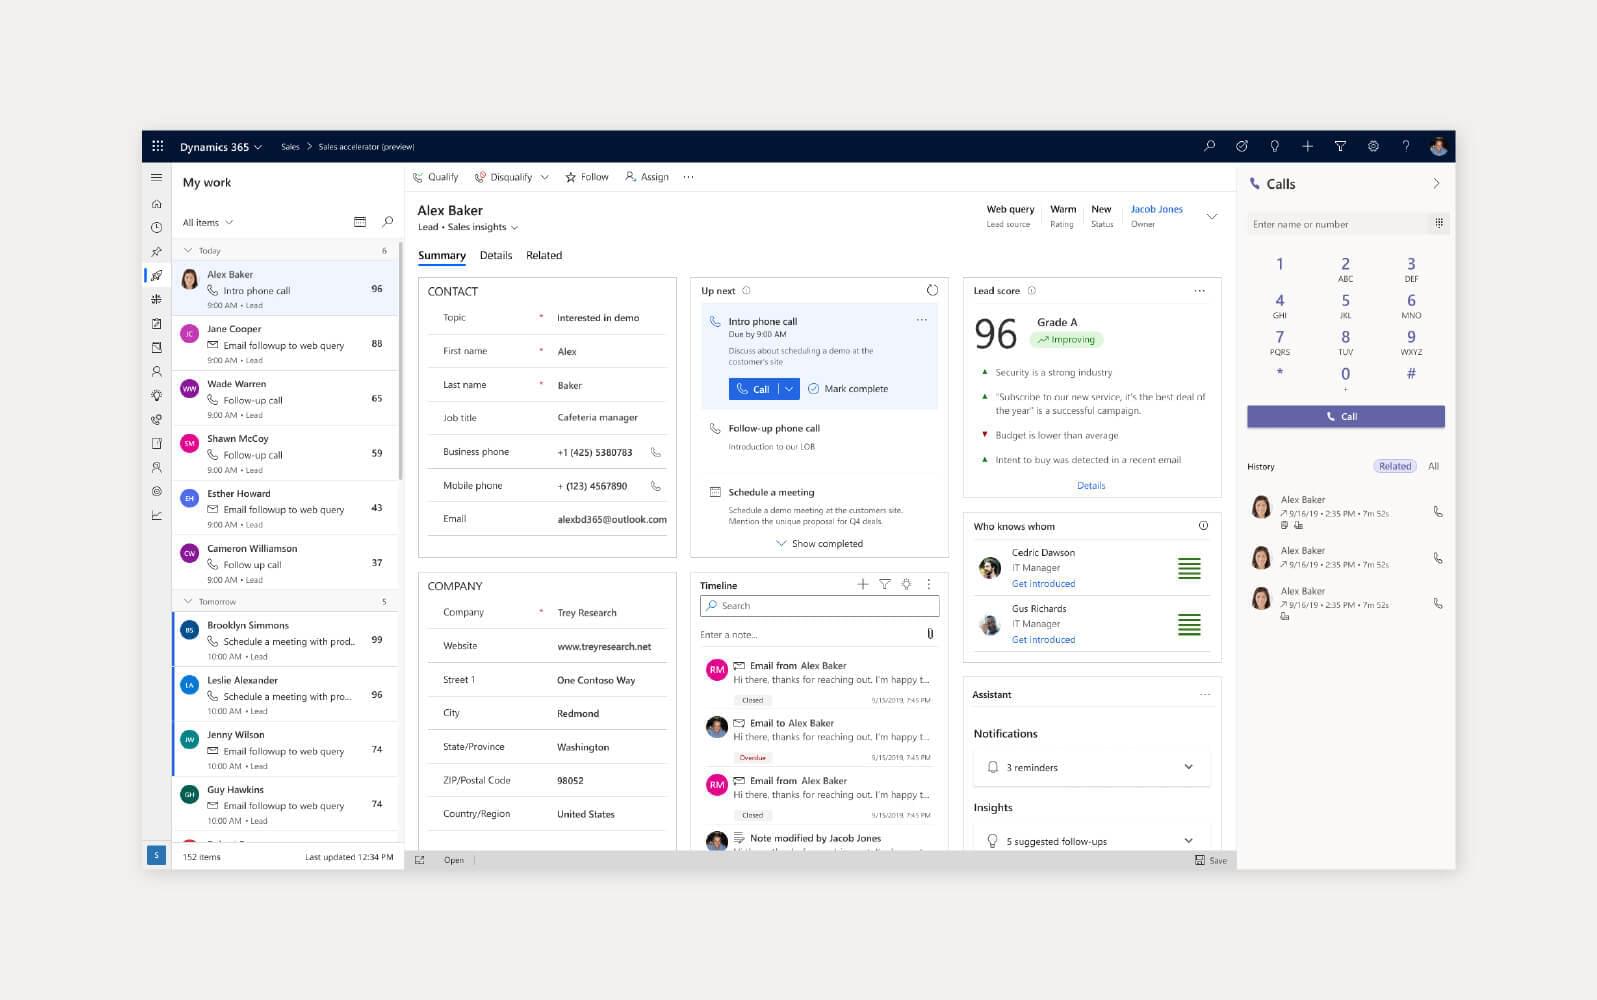
Task: Click Mark complete for intro phone call
Action: (848, 389)
